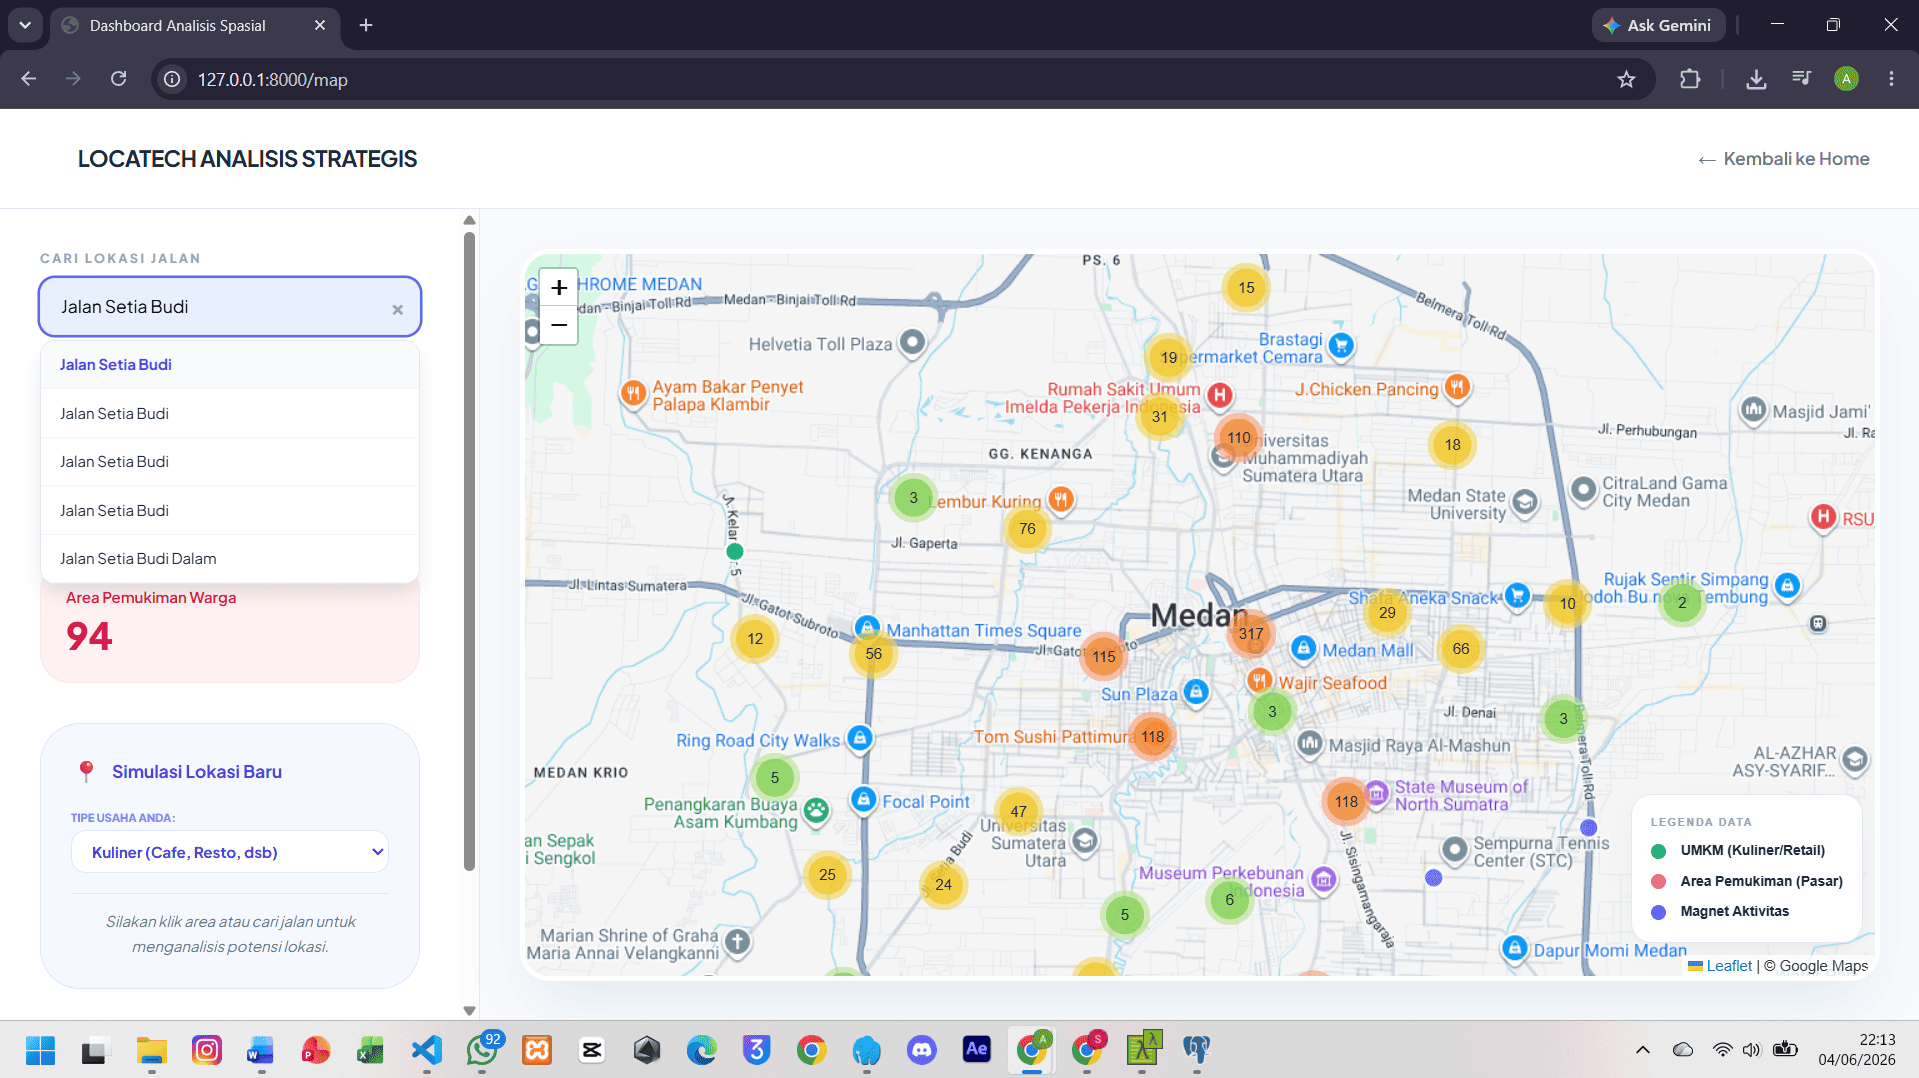Click the 24 cluster marker

tap(943, 885)
